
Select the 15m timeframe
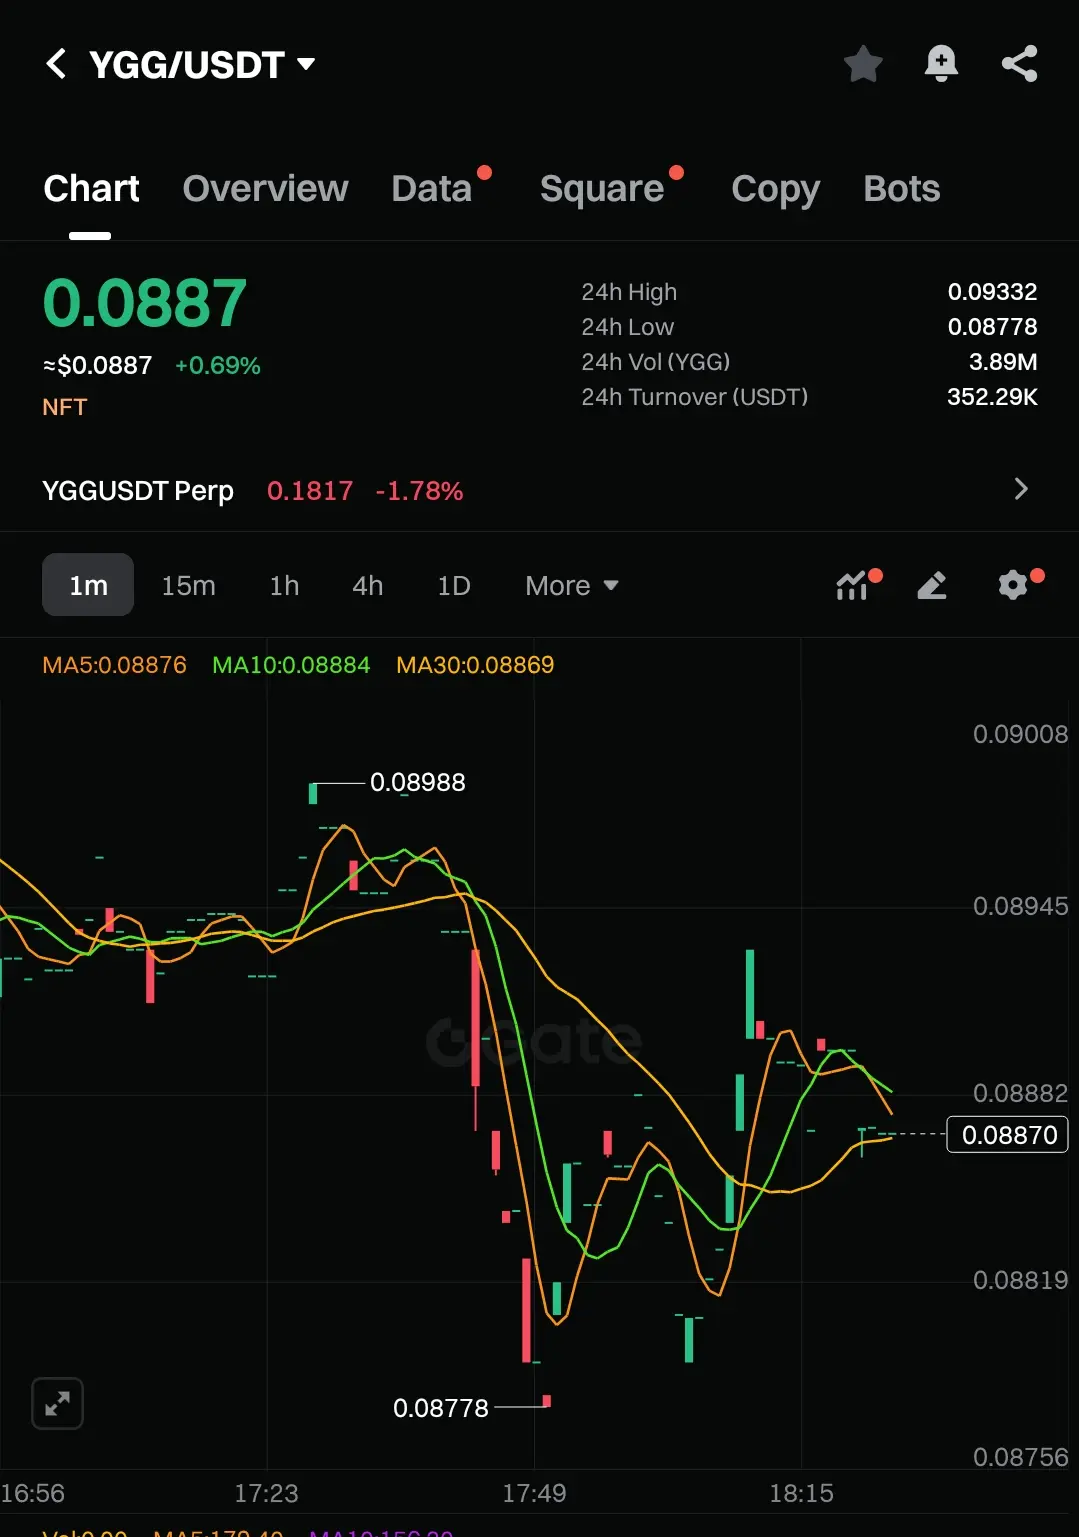pos(188,585)
